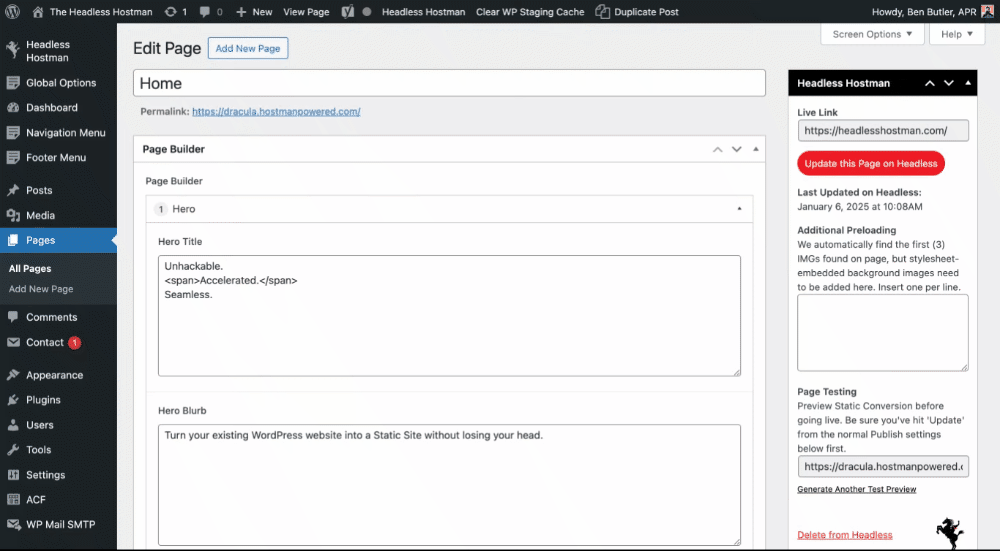Click the user avatar next to Howdy
The width and height of the screenshot is (1000, 551).
coord(987,12)
